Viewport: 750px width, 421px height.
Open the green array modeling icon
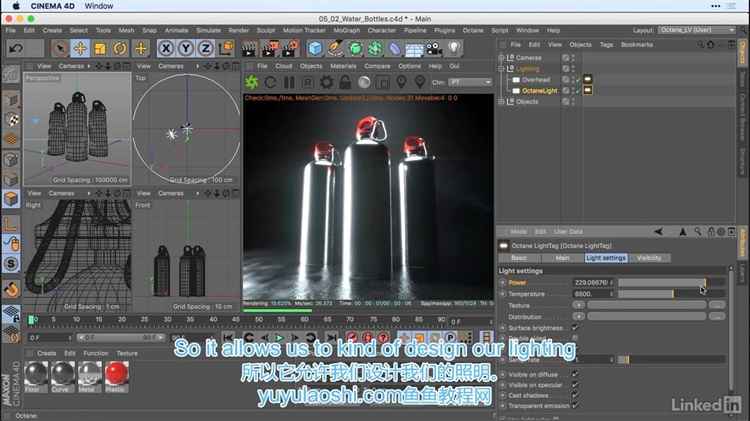point(375,48)
